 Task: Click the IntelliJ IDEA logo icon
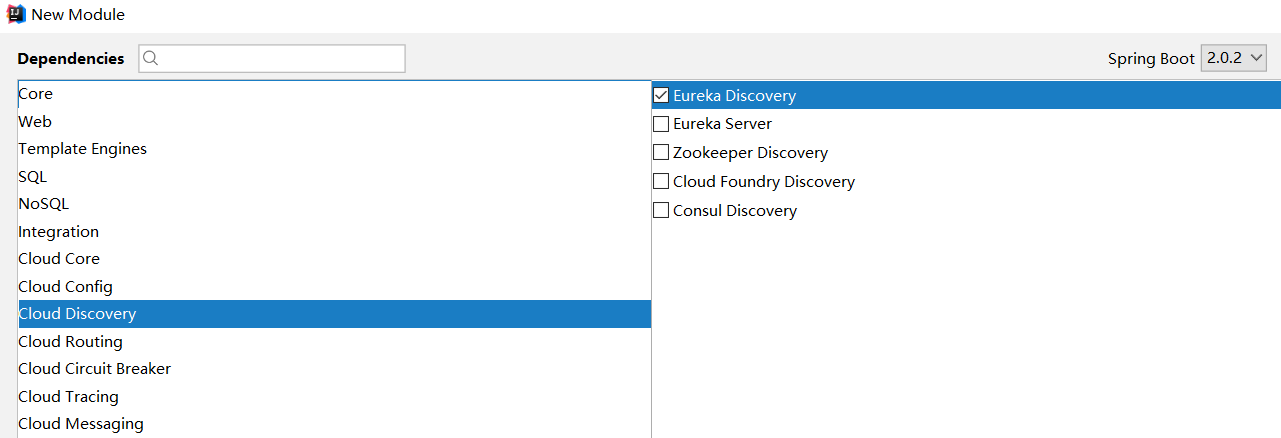click(x=16, y=15)
